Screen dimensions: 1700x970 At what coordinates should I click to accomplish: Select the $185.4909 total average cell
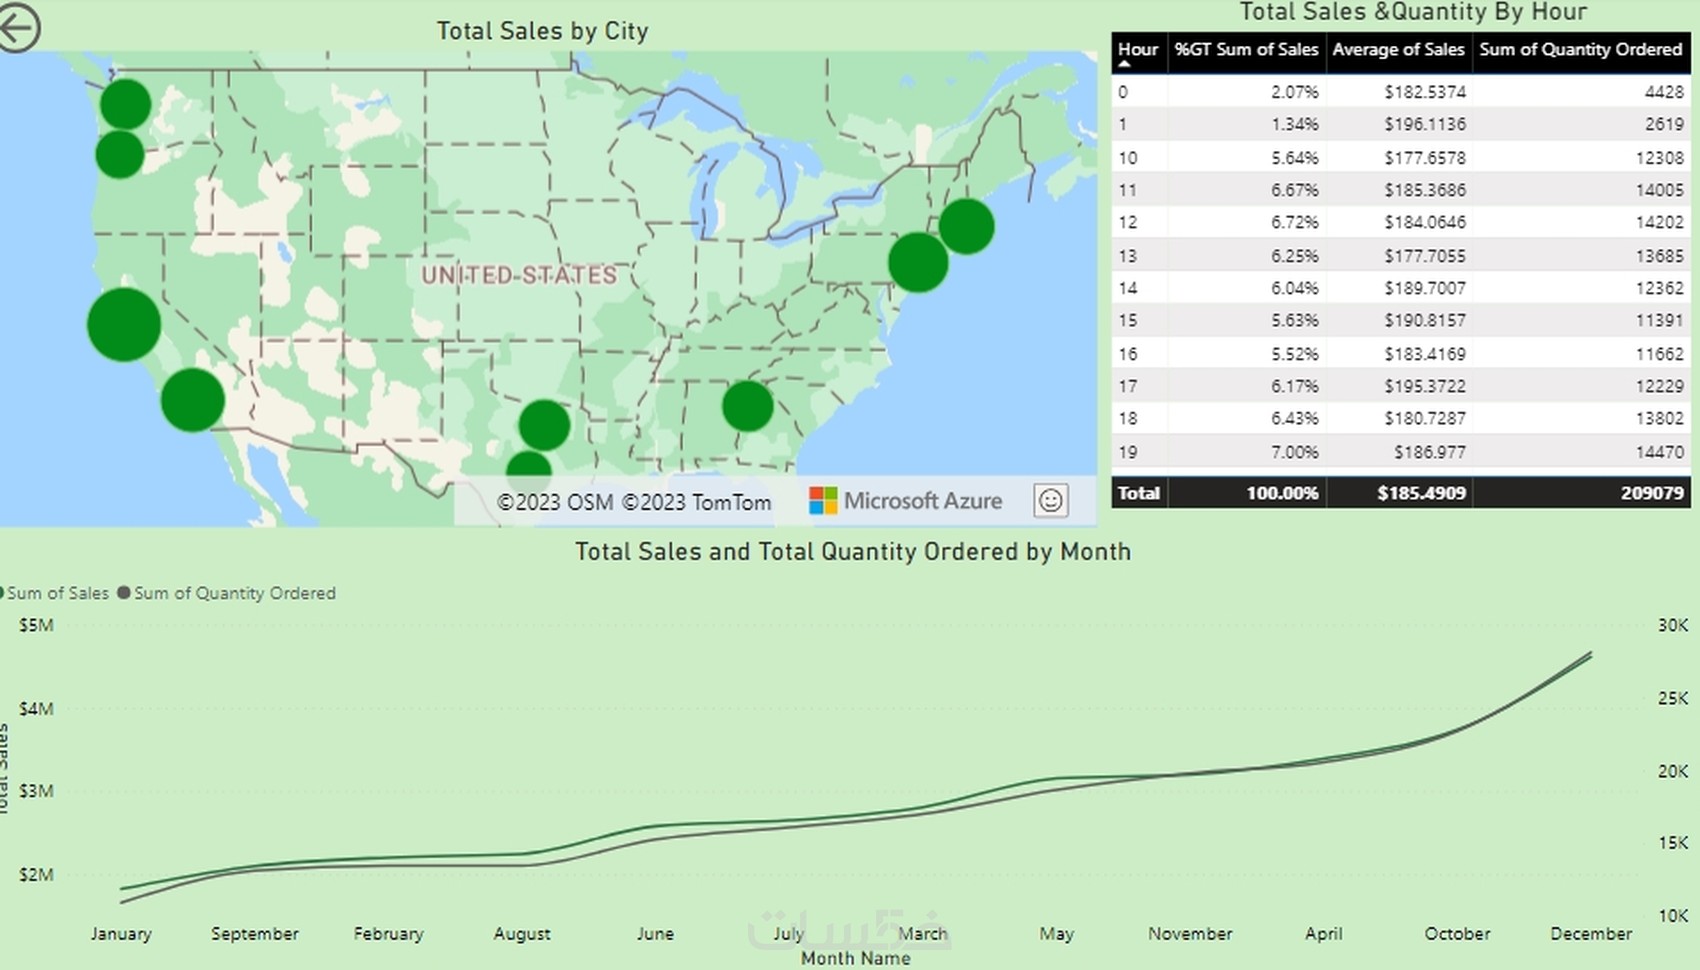(x=1421, y=493)
